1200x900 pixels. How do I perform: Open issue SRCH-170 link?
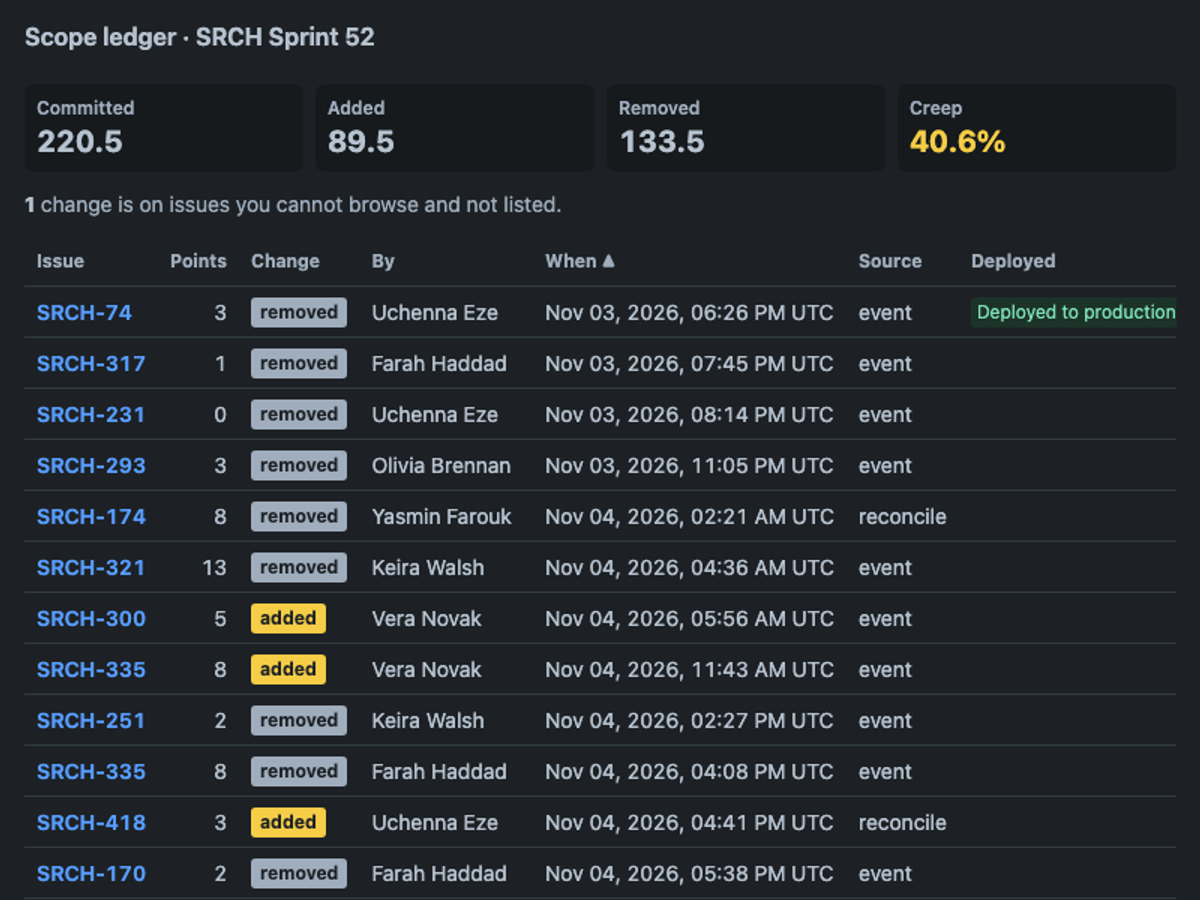click(91, 873)
